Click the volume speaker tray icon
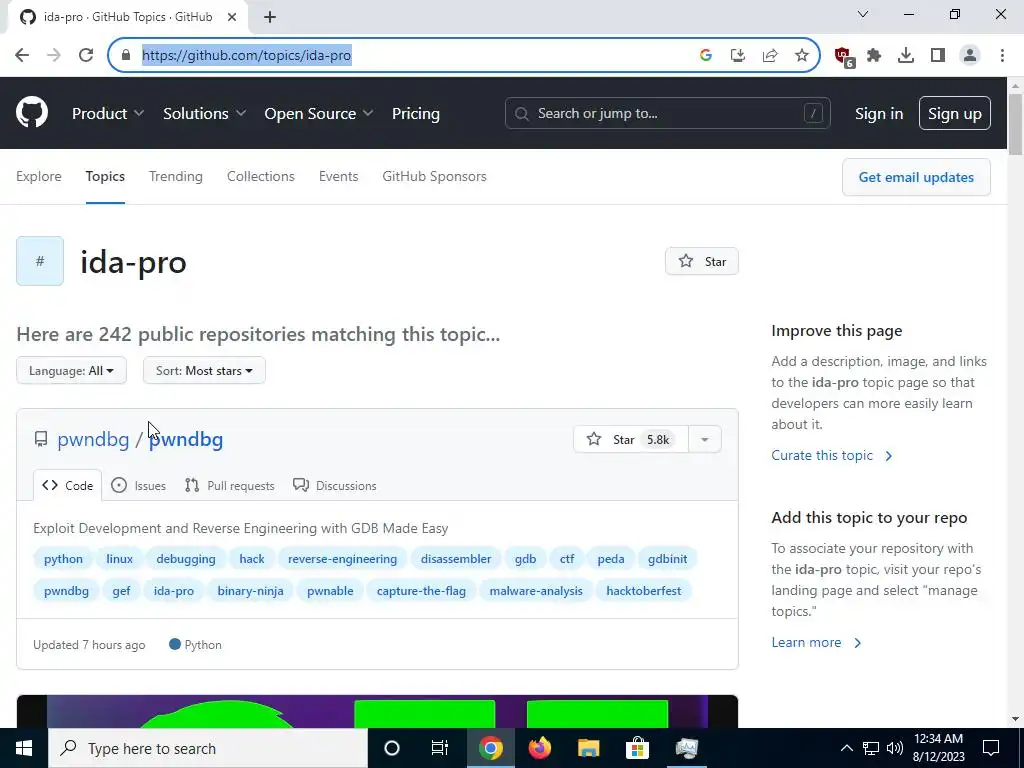 point(895,748)
